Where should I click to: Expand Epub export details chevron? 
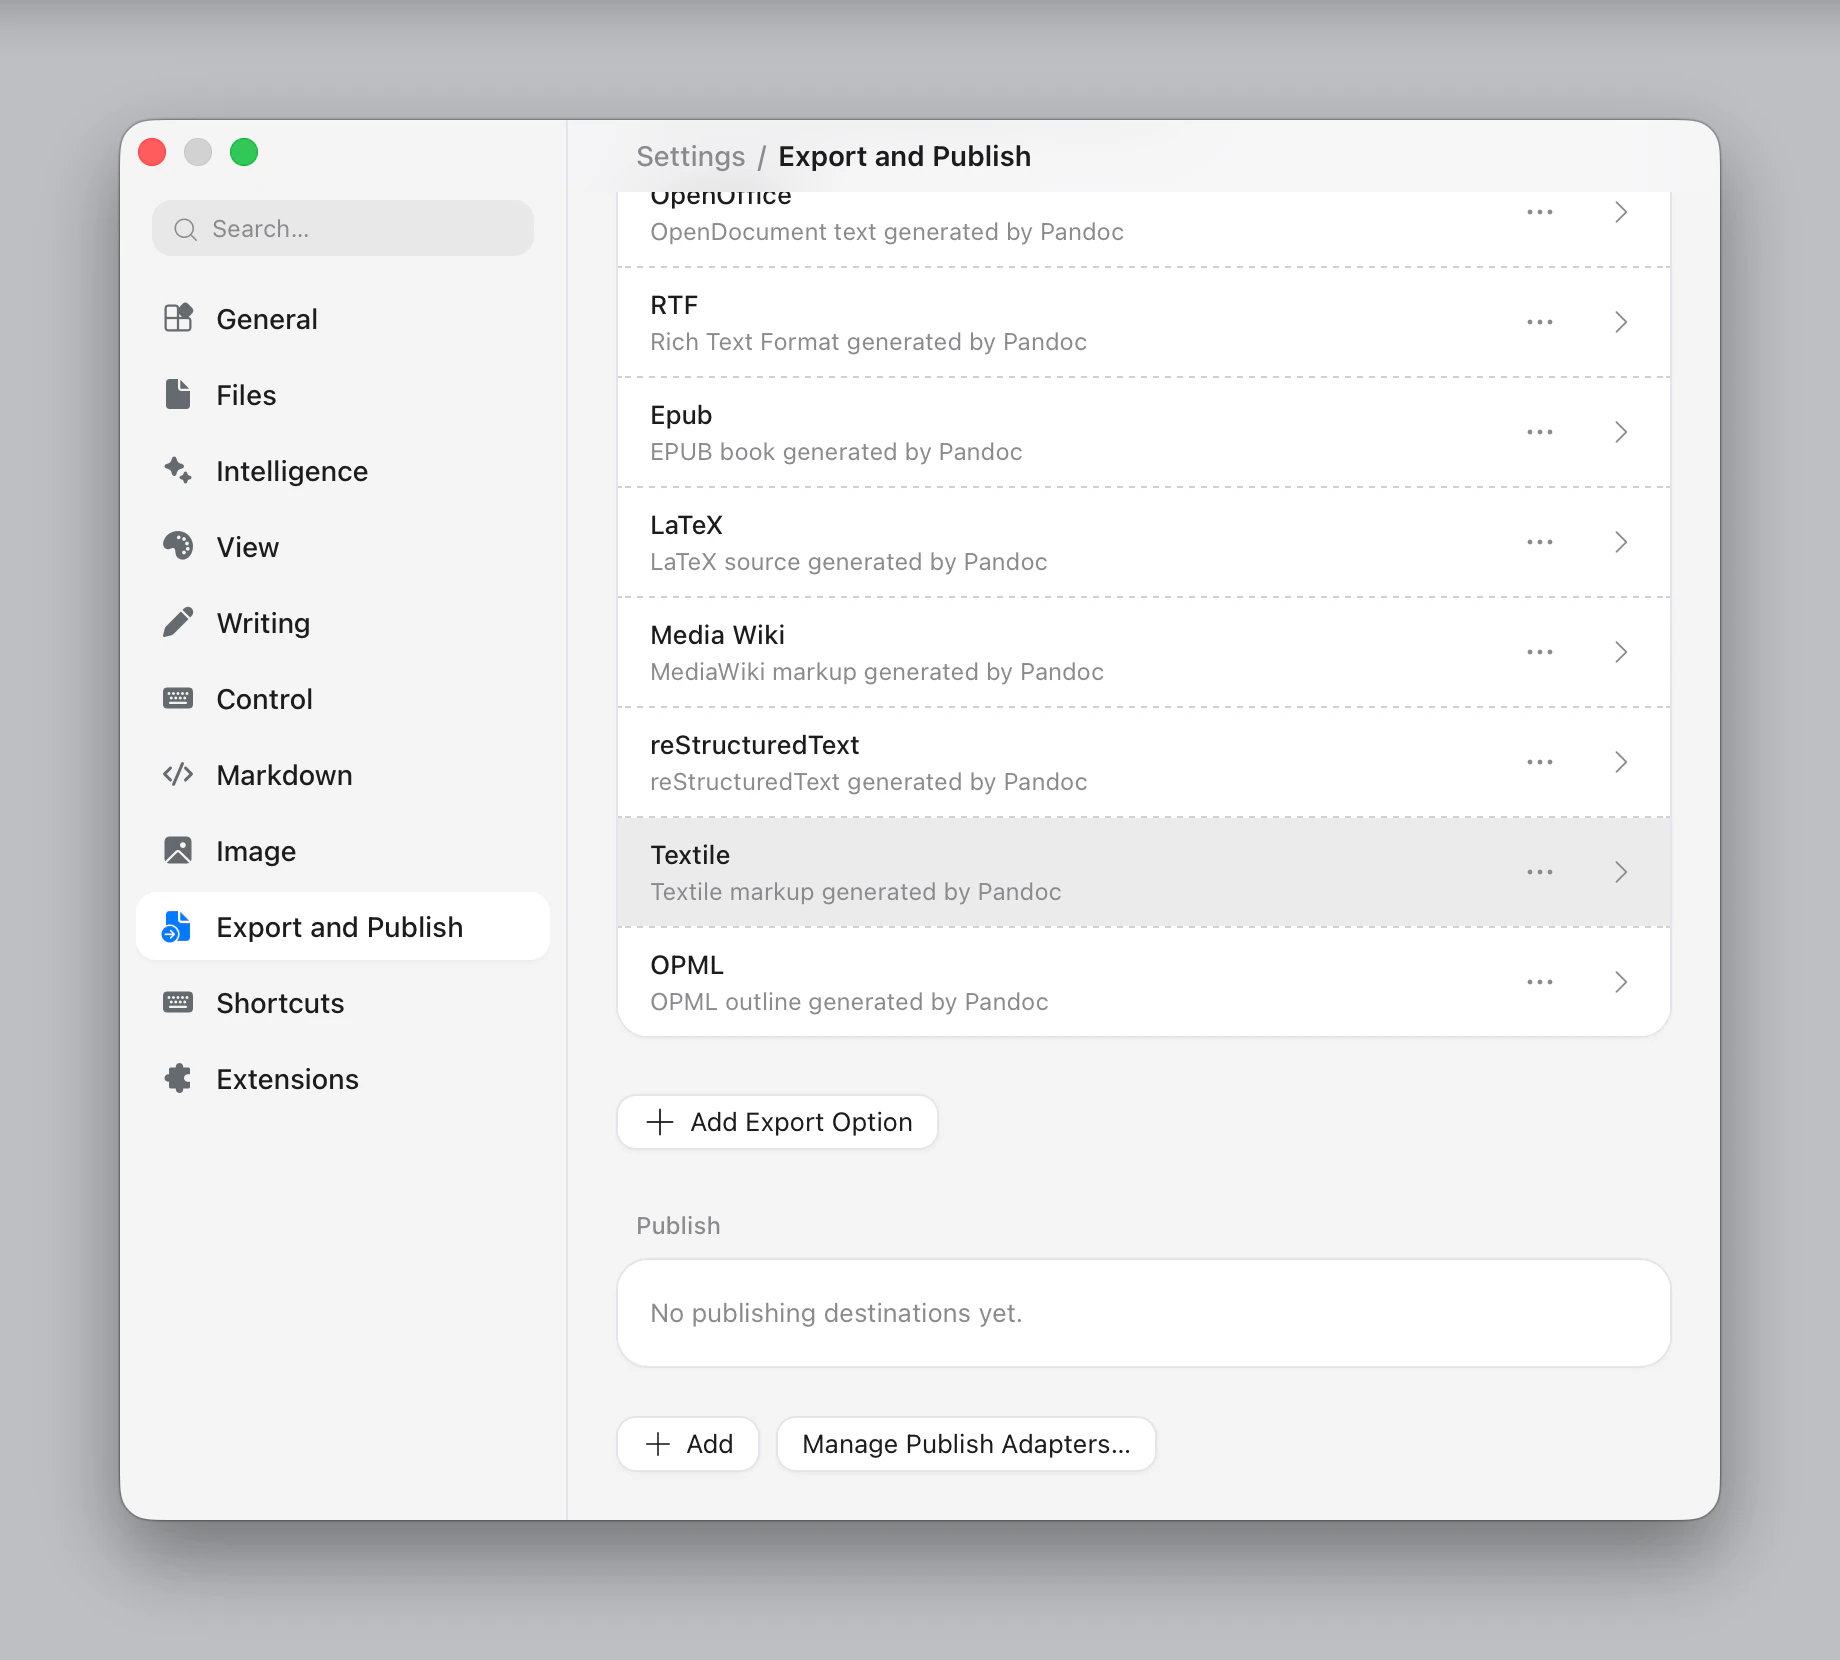click(x=1621, y=432)
